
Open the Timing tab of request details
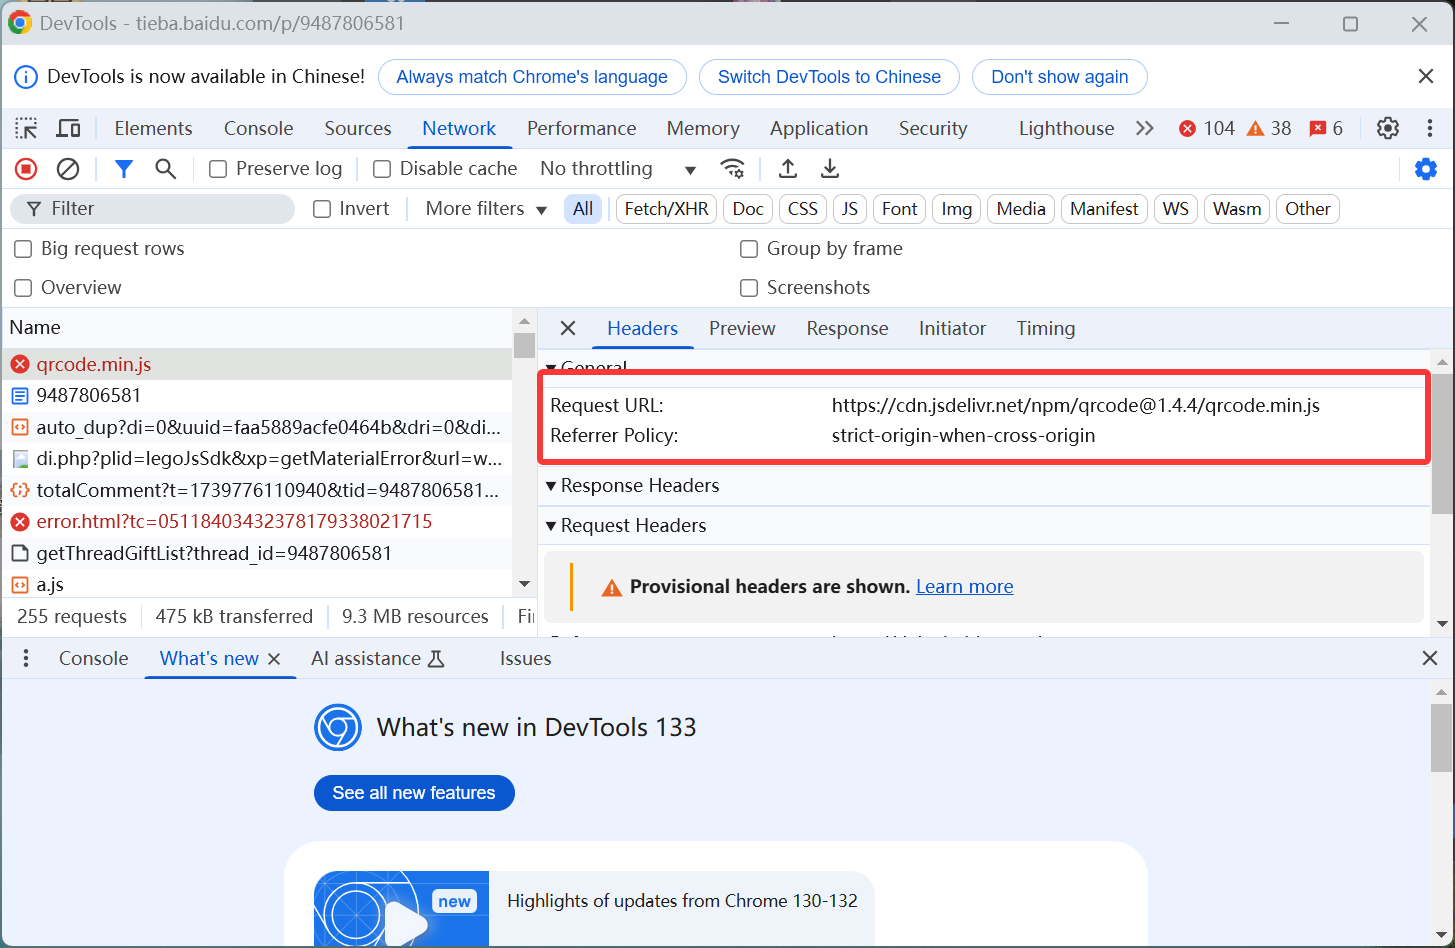pyautogui.click(x=1045, y=328)
